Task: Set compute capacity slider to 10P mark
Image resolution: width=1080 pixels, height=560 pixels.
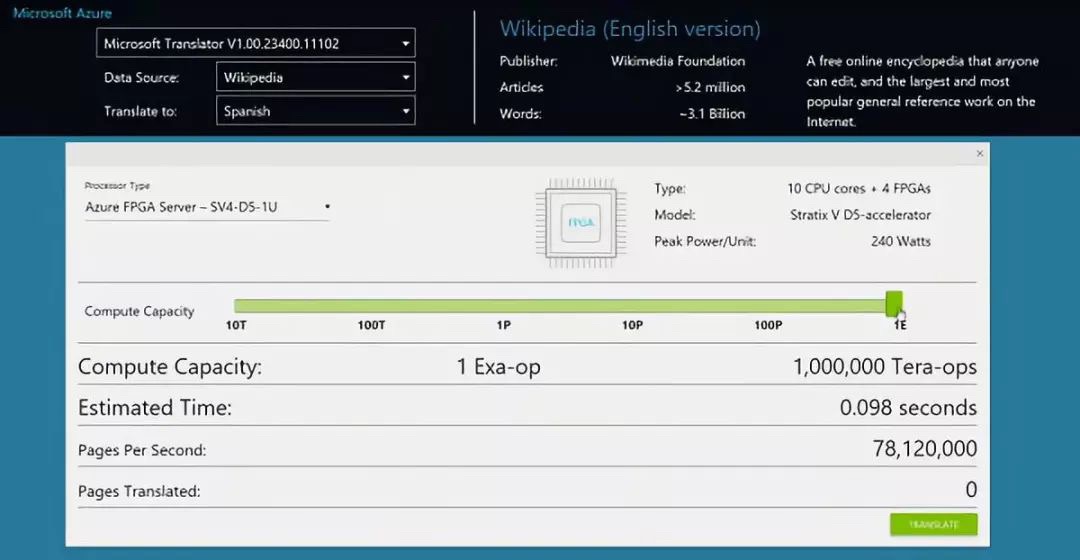Action: point(632,306)
